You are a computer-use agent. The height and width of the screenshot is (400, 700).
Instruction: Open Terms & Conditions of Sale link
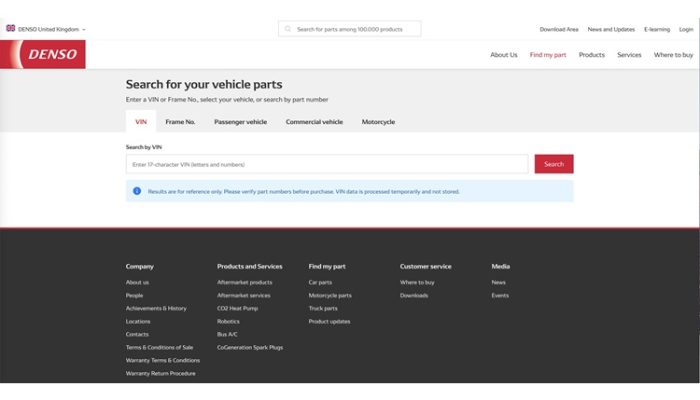click(159, 347)
